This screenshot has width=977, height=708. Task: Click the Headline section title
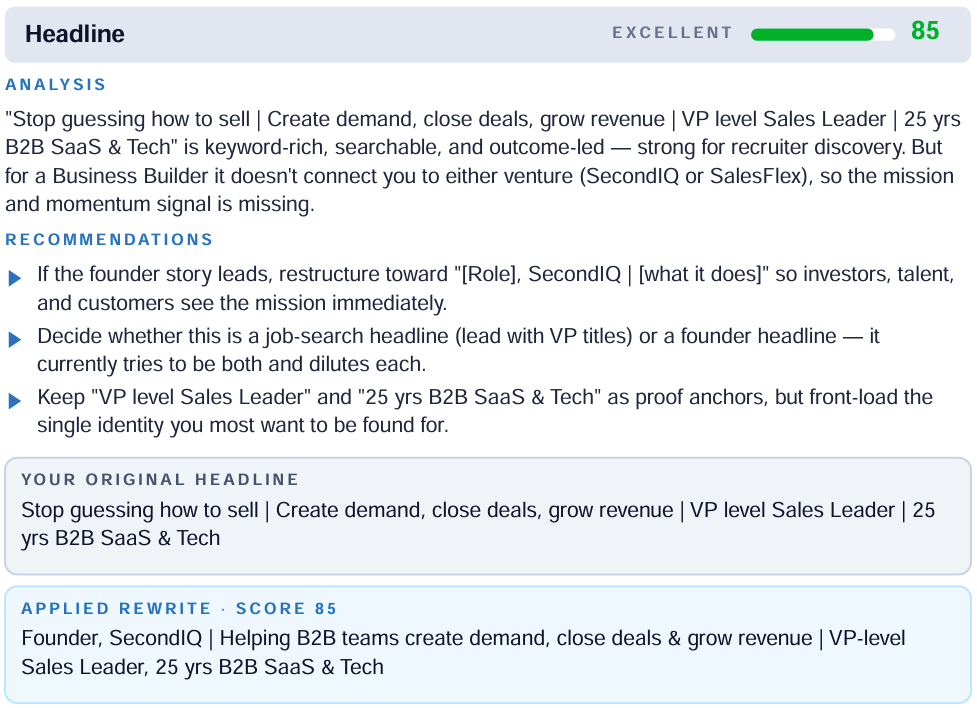click(x=75, y=34)
